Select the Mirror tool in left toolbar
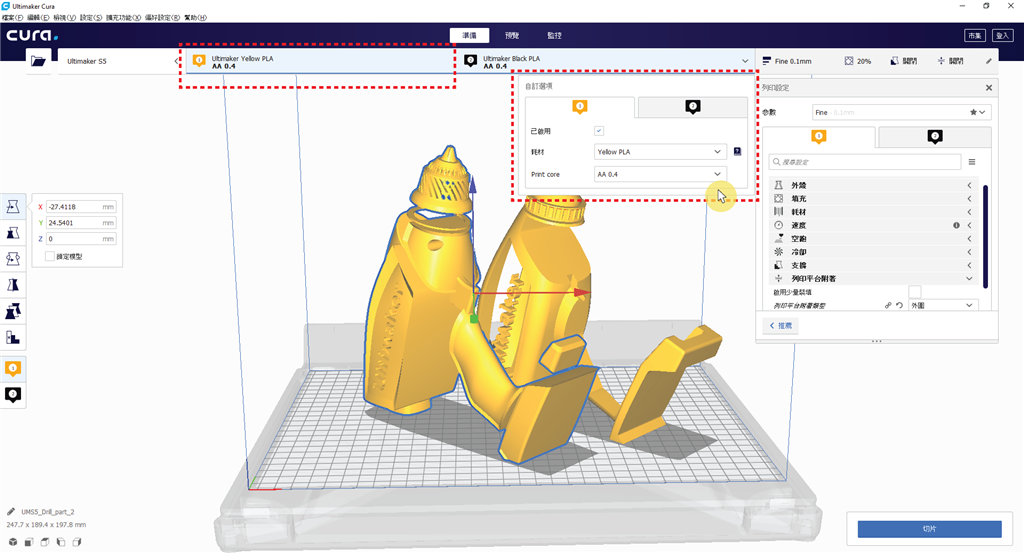1024x553 pixels. pos(13,285)
